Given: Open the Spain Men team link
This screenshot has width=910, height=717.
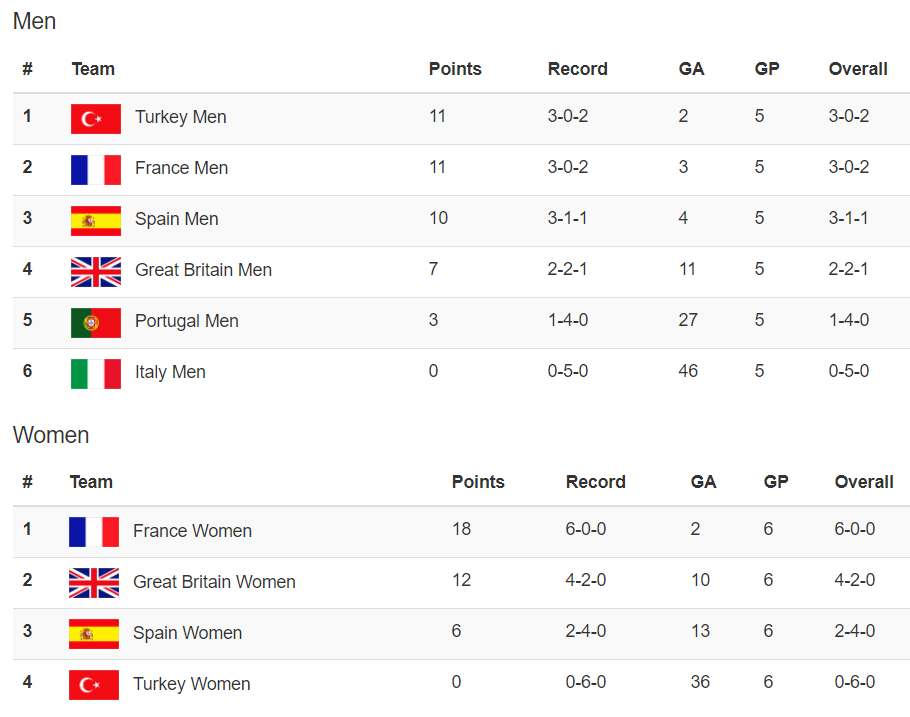Looking at the screenshot, I should tap(176, 219).
